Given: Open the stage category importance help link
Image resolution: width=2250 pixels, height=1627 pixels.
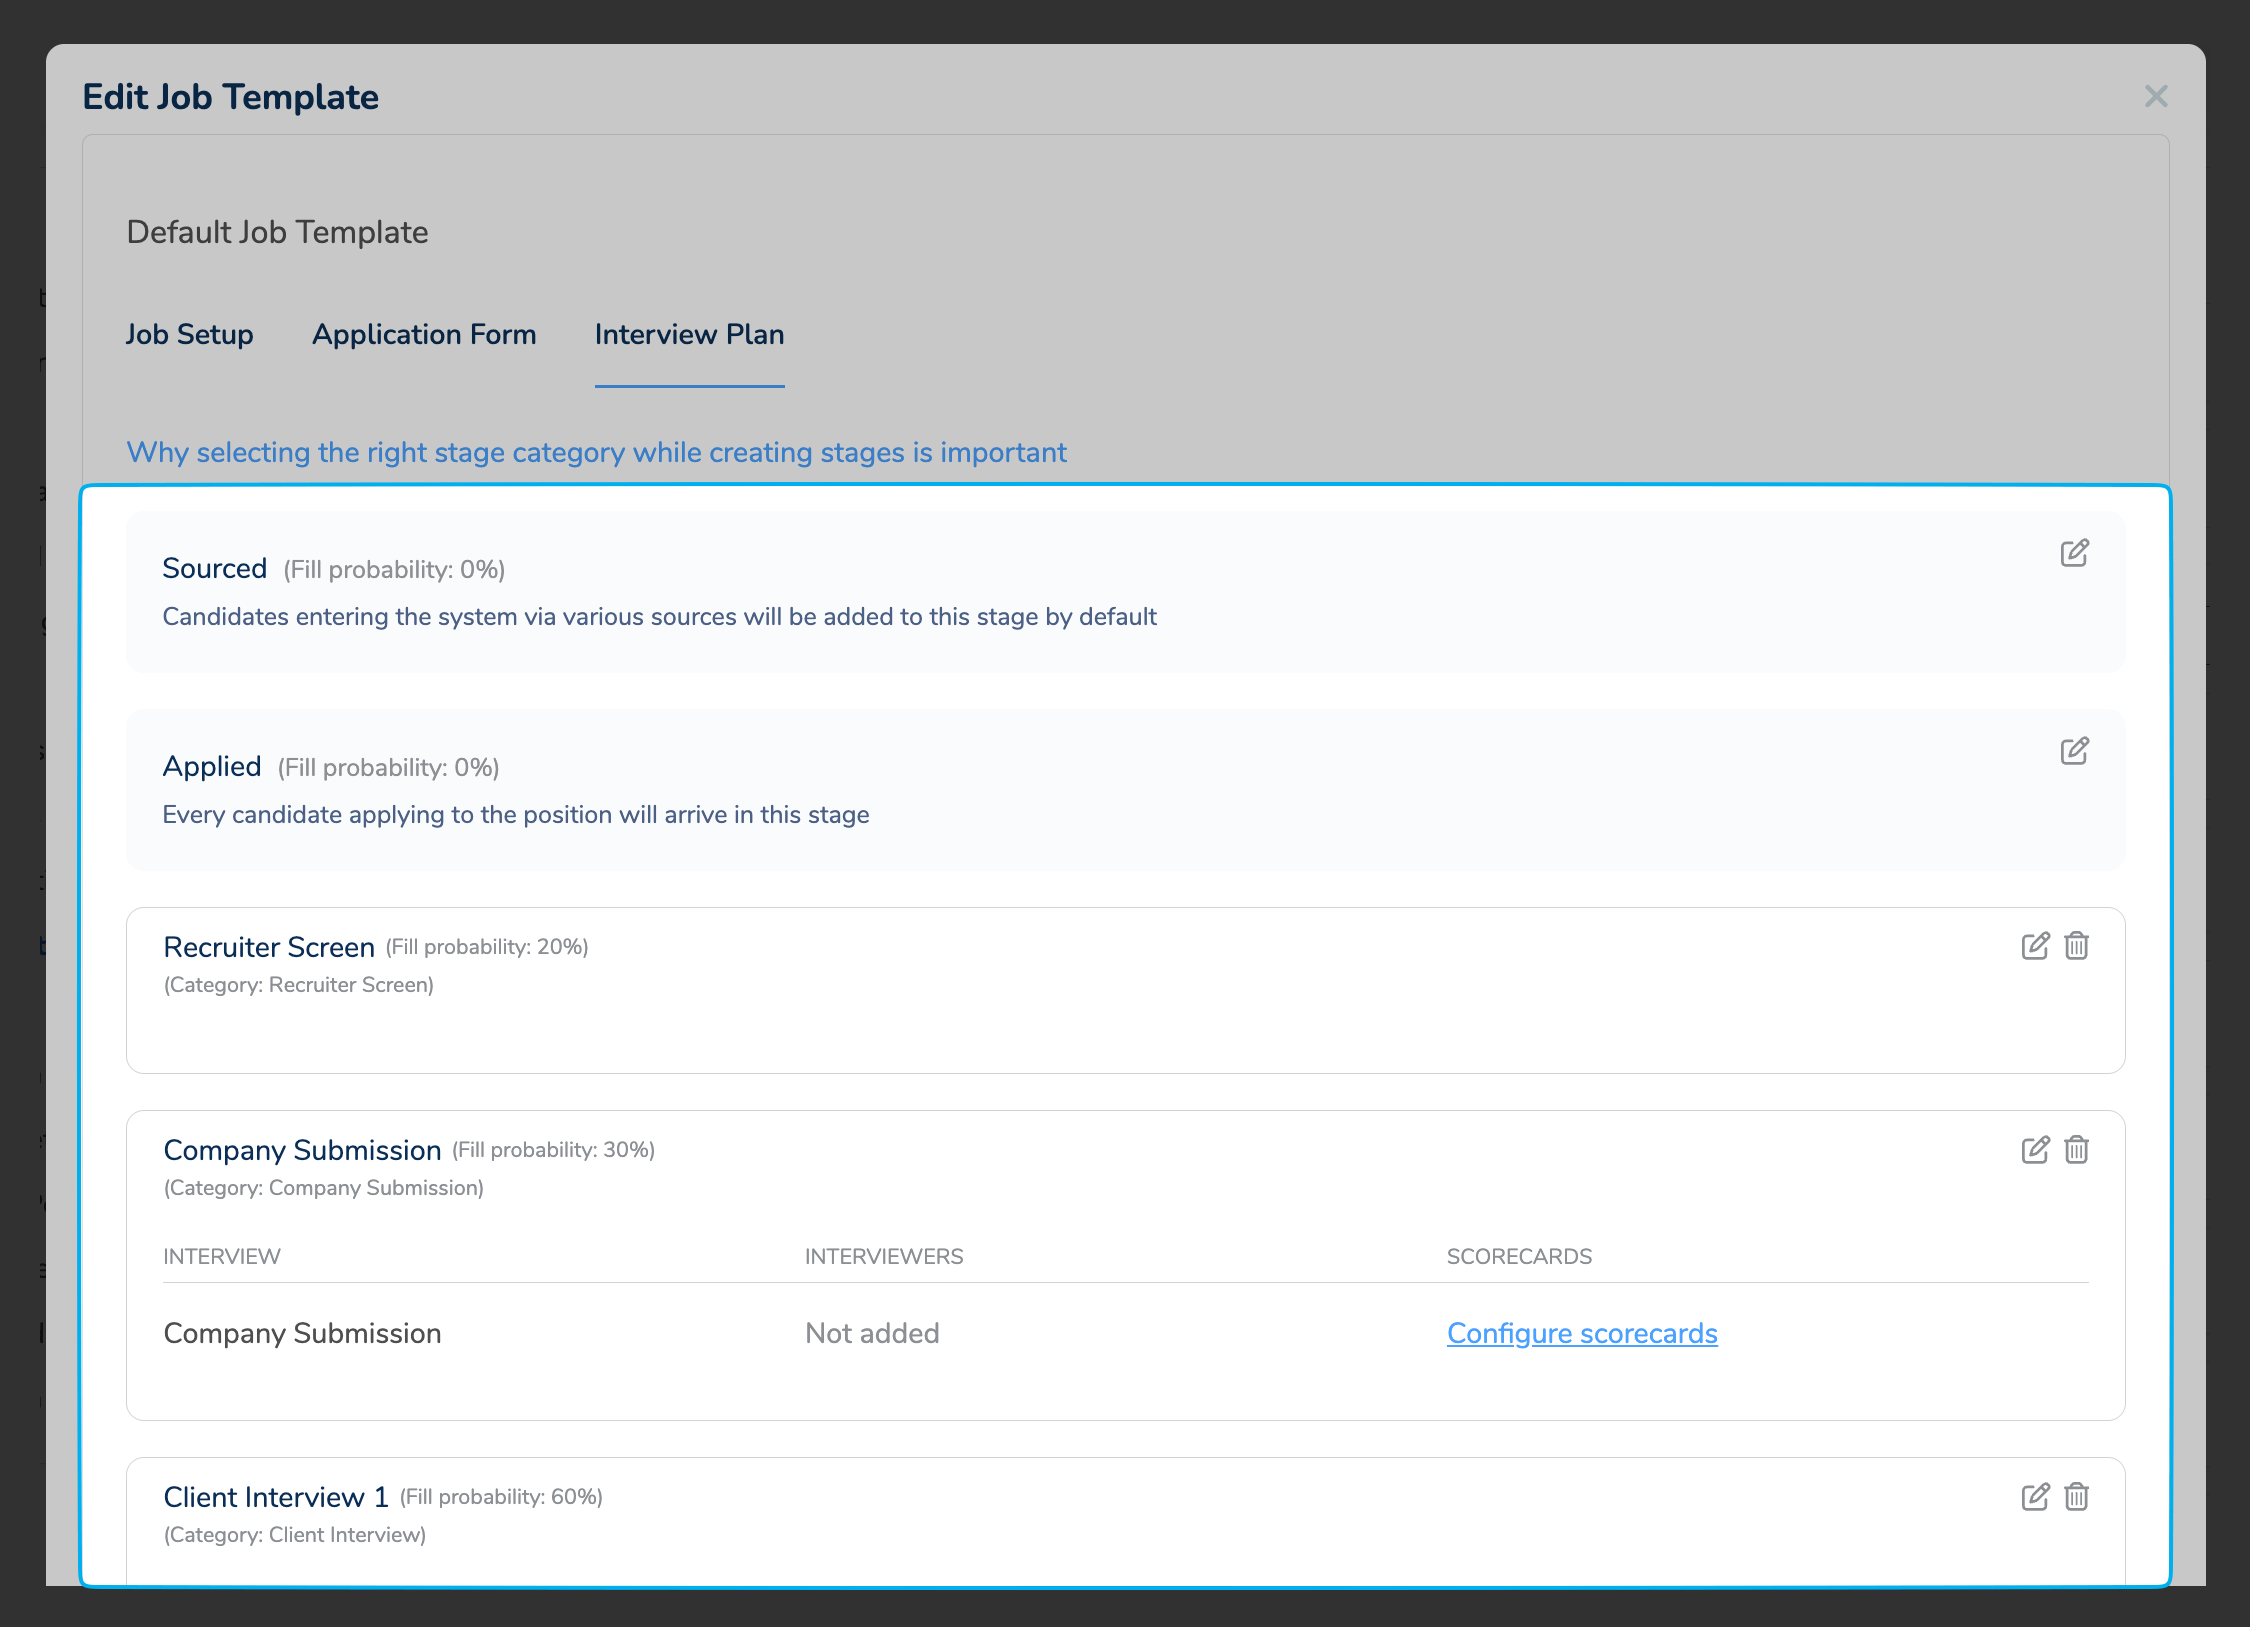Looking at the screenshot, I should click(596, 453).
